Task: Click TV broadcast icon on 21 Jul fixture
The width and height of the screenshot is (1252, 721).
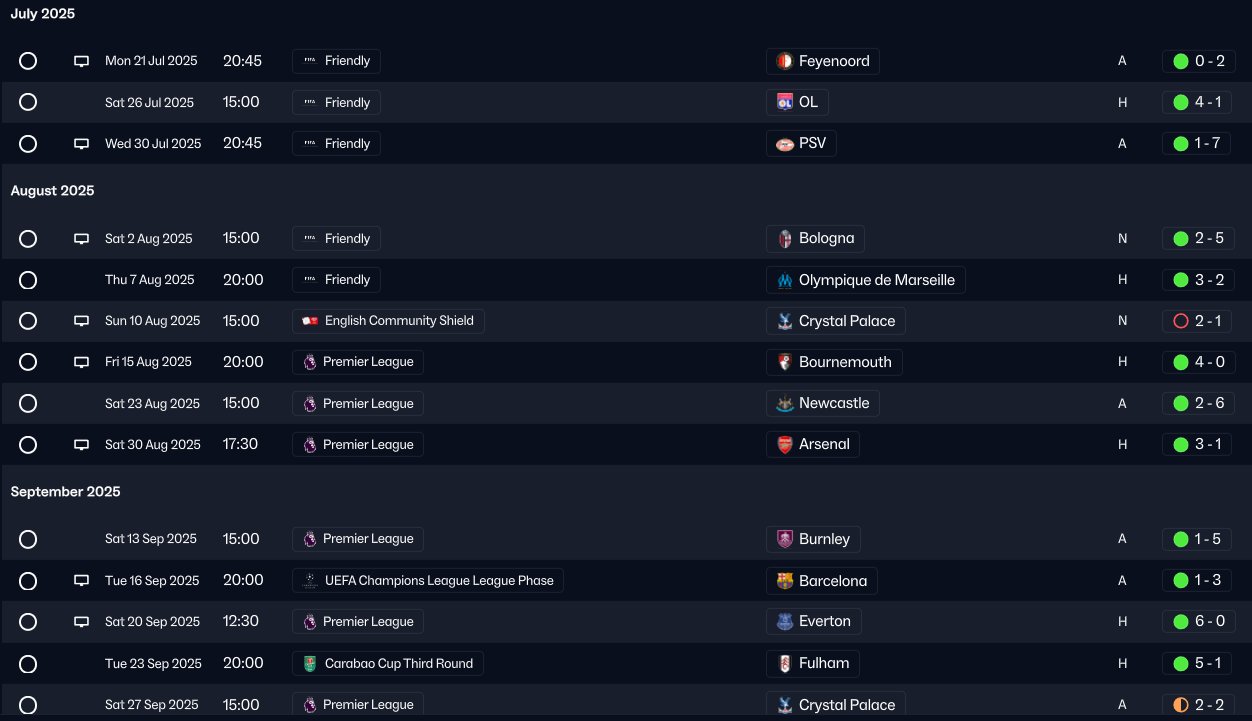Action: click(x=82, y=61)
